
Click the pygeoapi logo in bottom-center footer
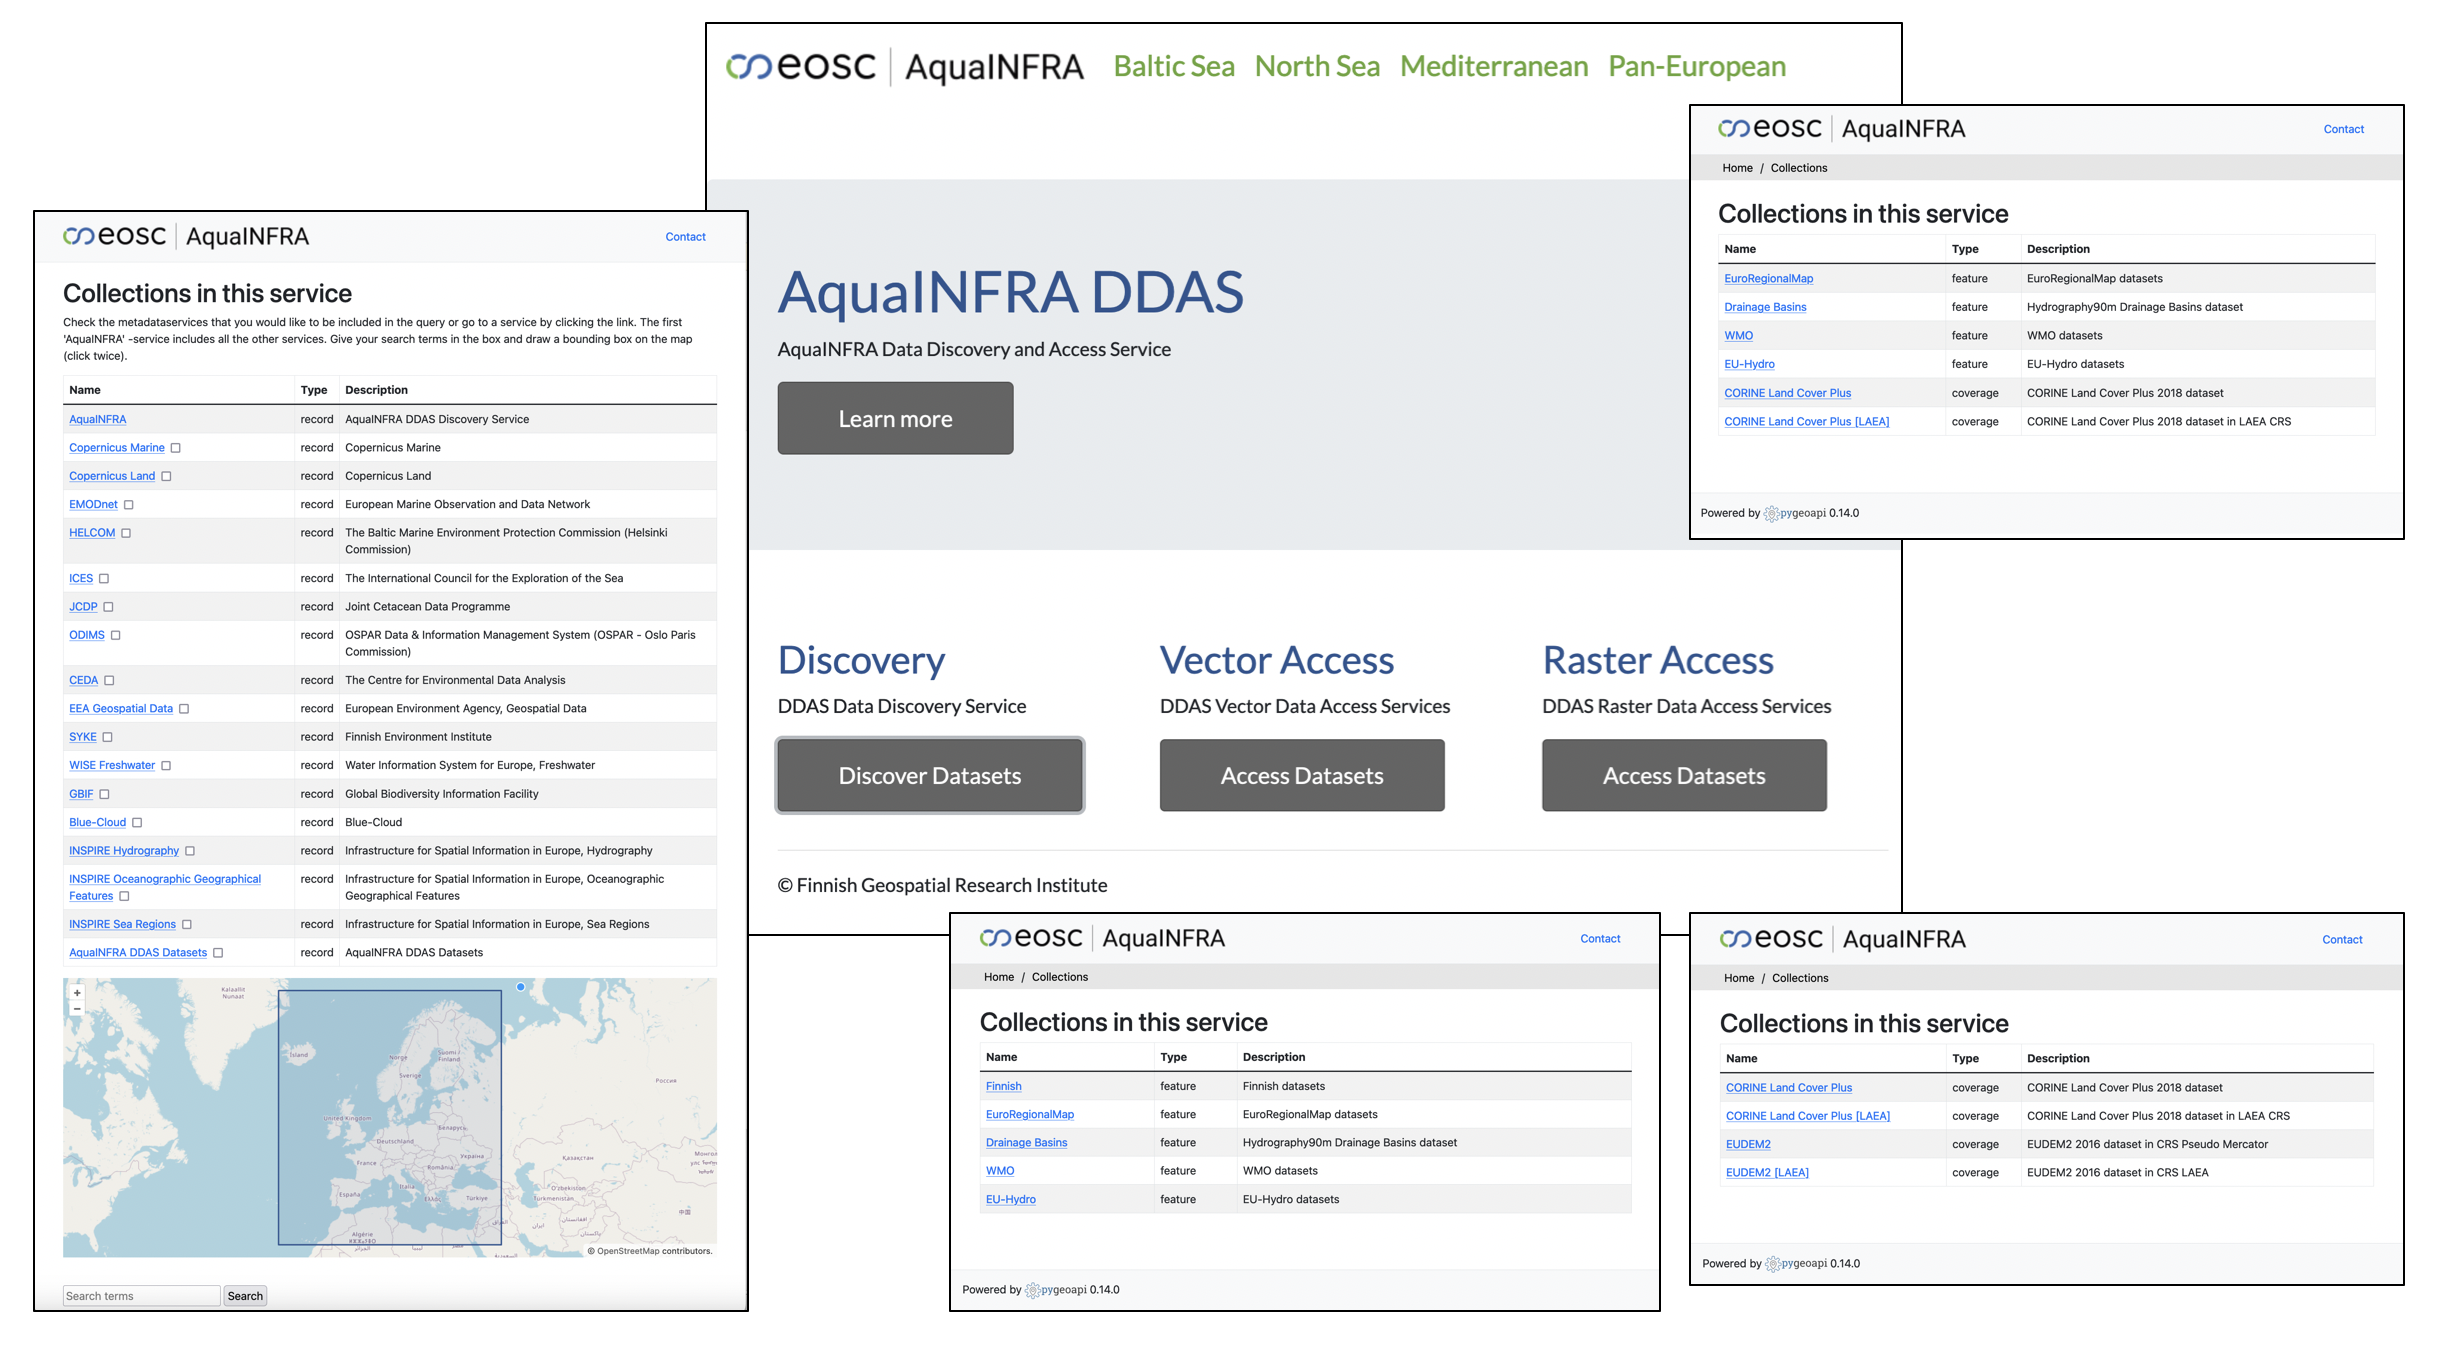click(1056, 1290)
